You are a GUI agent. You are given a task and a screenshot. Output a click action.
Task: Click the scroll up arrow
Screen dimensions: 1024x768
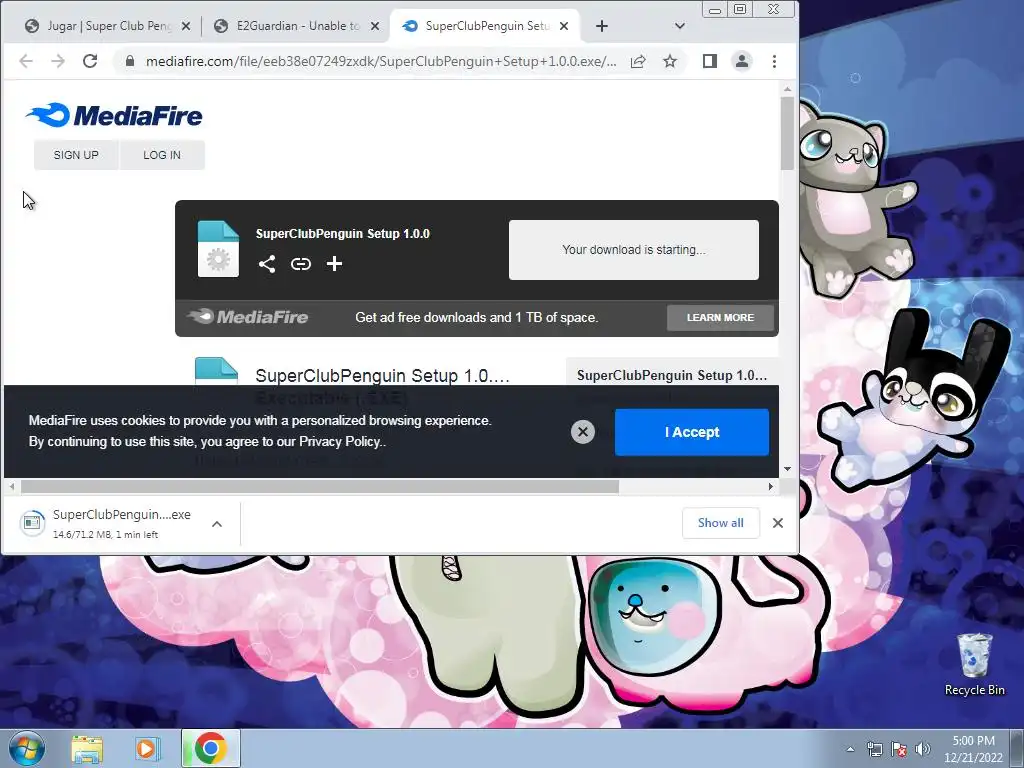(x=787, y=89)
